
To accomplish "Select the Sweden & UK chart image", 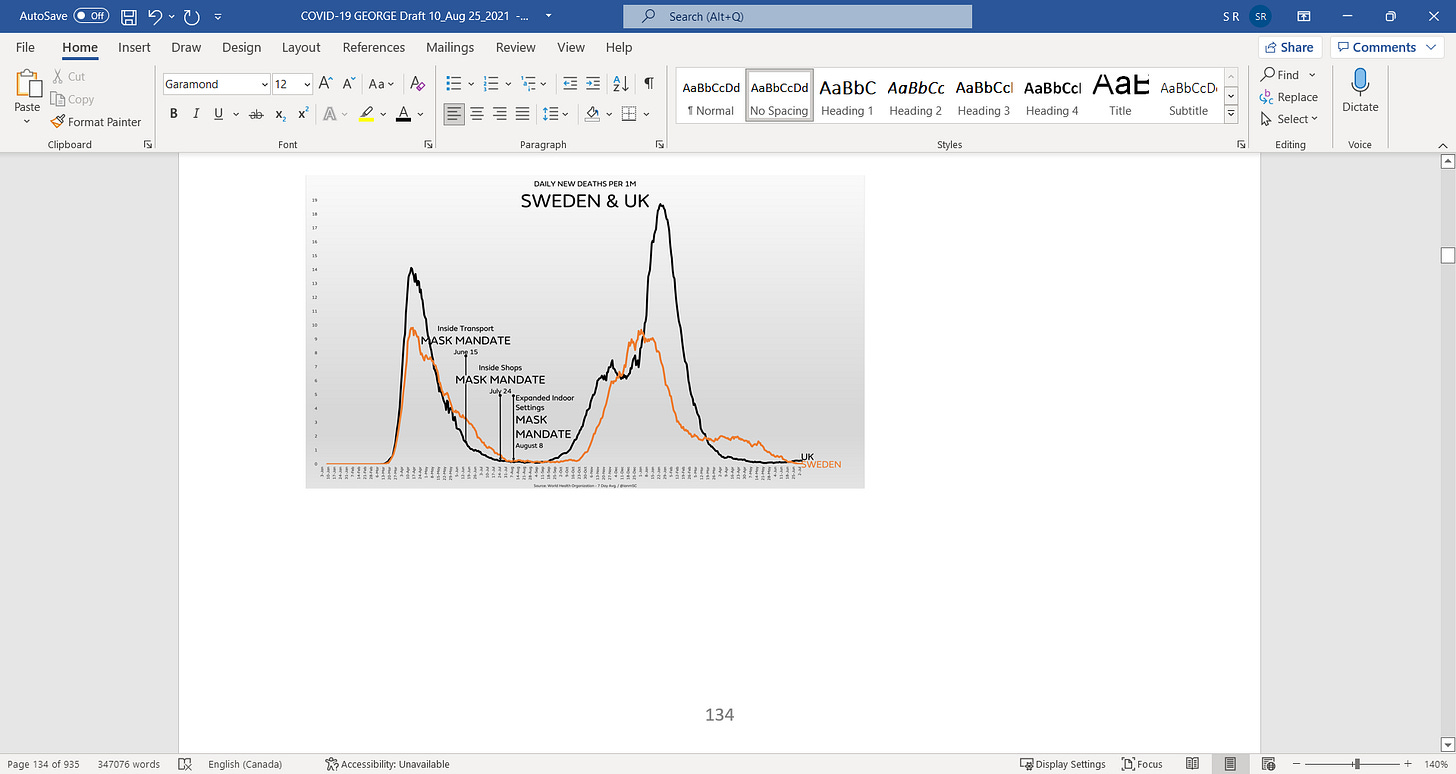I will click(585, 332).
